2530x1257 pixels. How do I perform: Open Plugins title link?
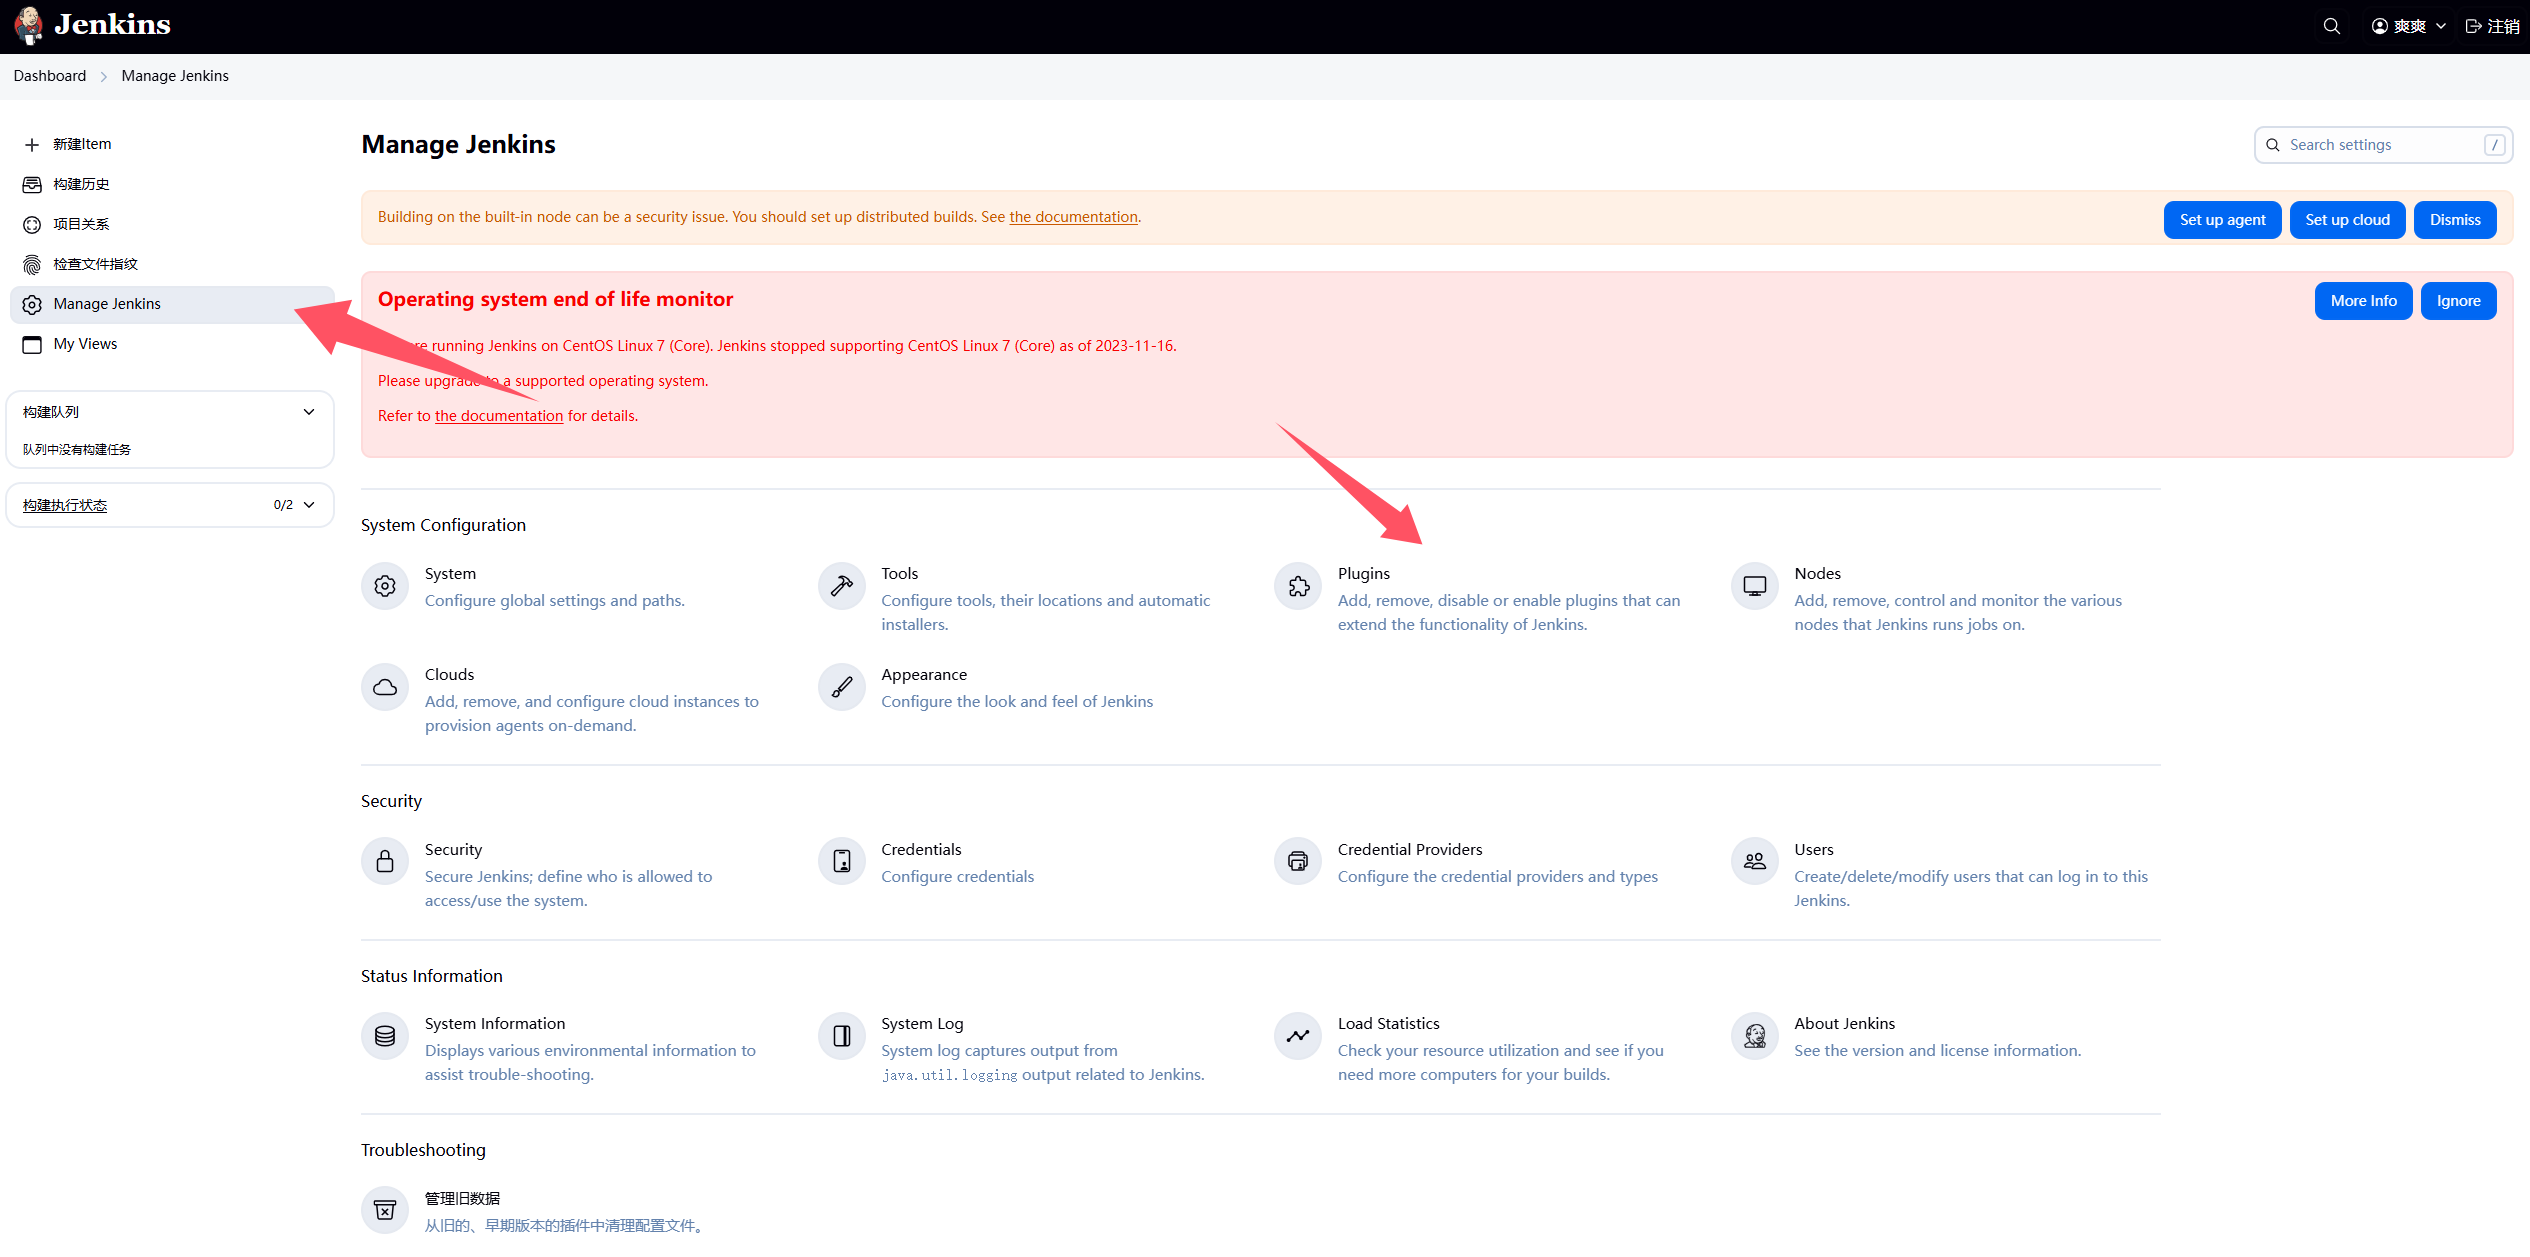(1364, 574)
